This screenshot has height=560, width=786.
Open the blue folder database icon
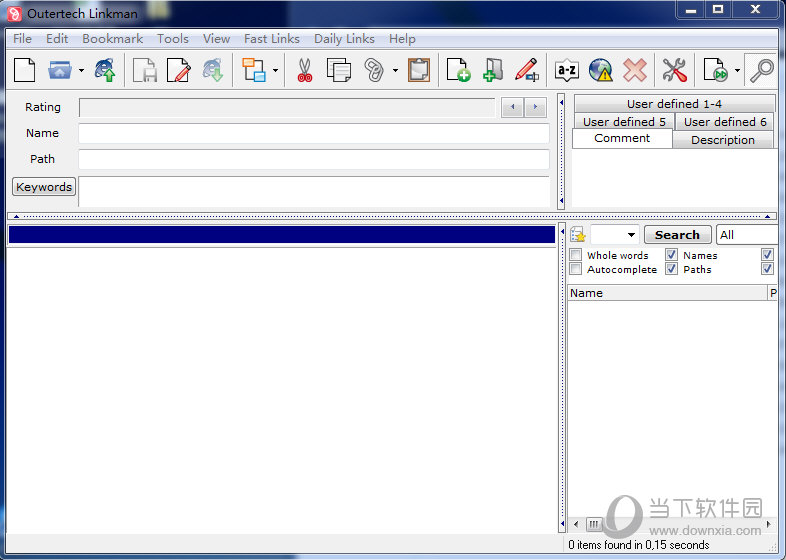pyautogui.click(x=60, y=70)
